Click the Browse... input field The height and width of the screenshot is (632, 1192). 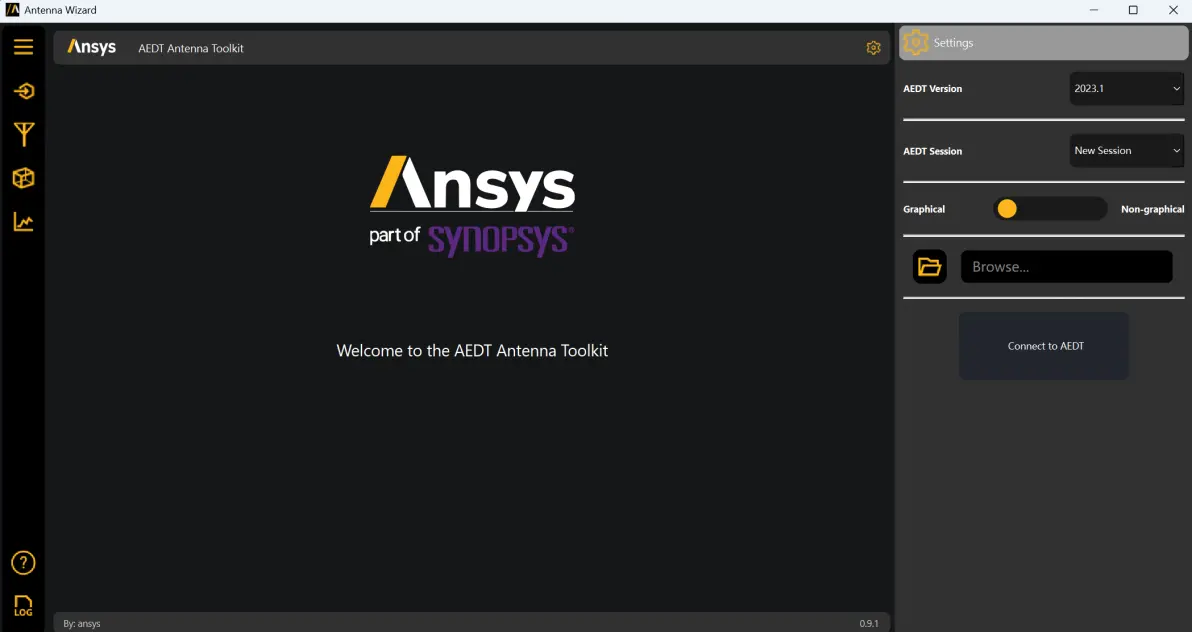(x=1067, y=267)
